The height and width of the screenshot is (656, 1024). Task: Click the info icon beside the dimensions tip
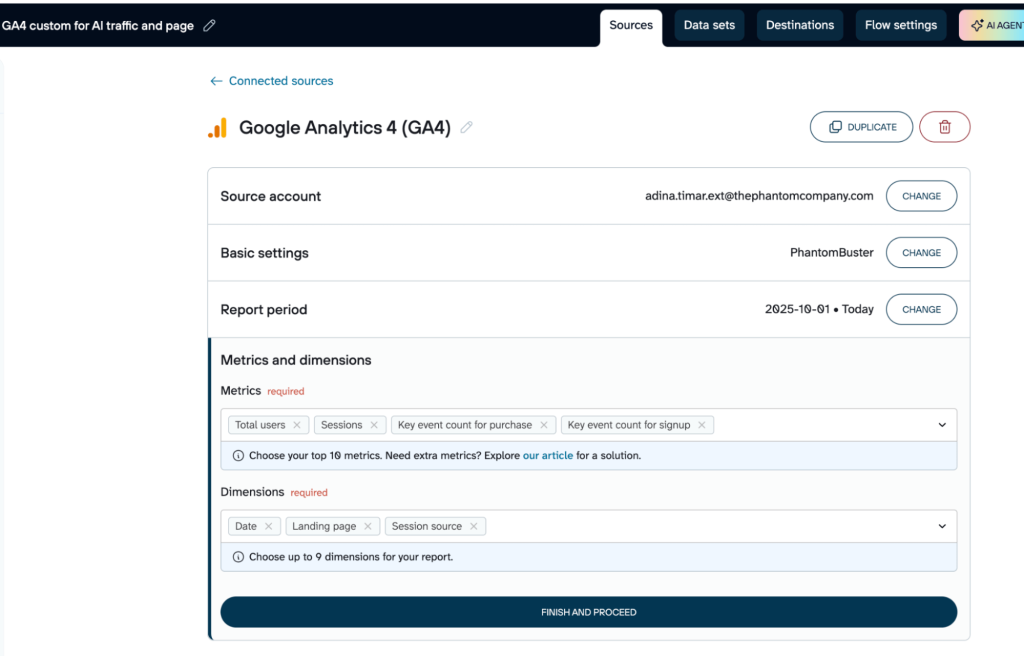click(x=237, y=559)
